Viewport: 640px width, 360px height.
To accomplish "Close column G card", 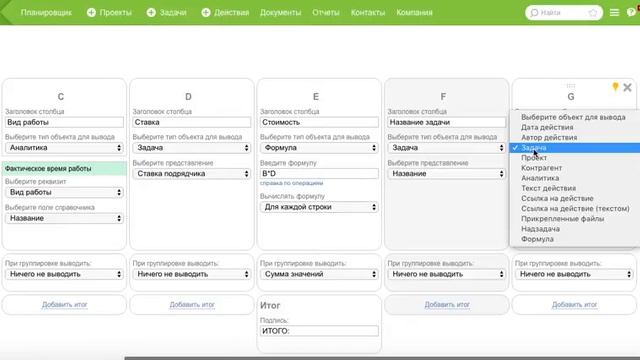I will tap(627, 87).
